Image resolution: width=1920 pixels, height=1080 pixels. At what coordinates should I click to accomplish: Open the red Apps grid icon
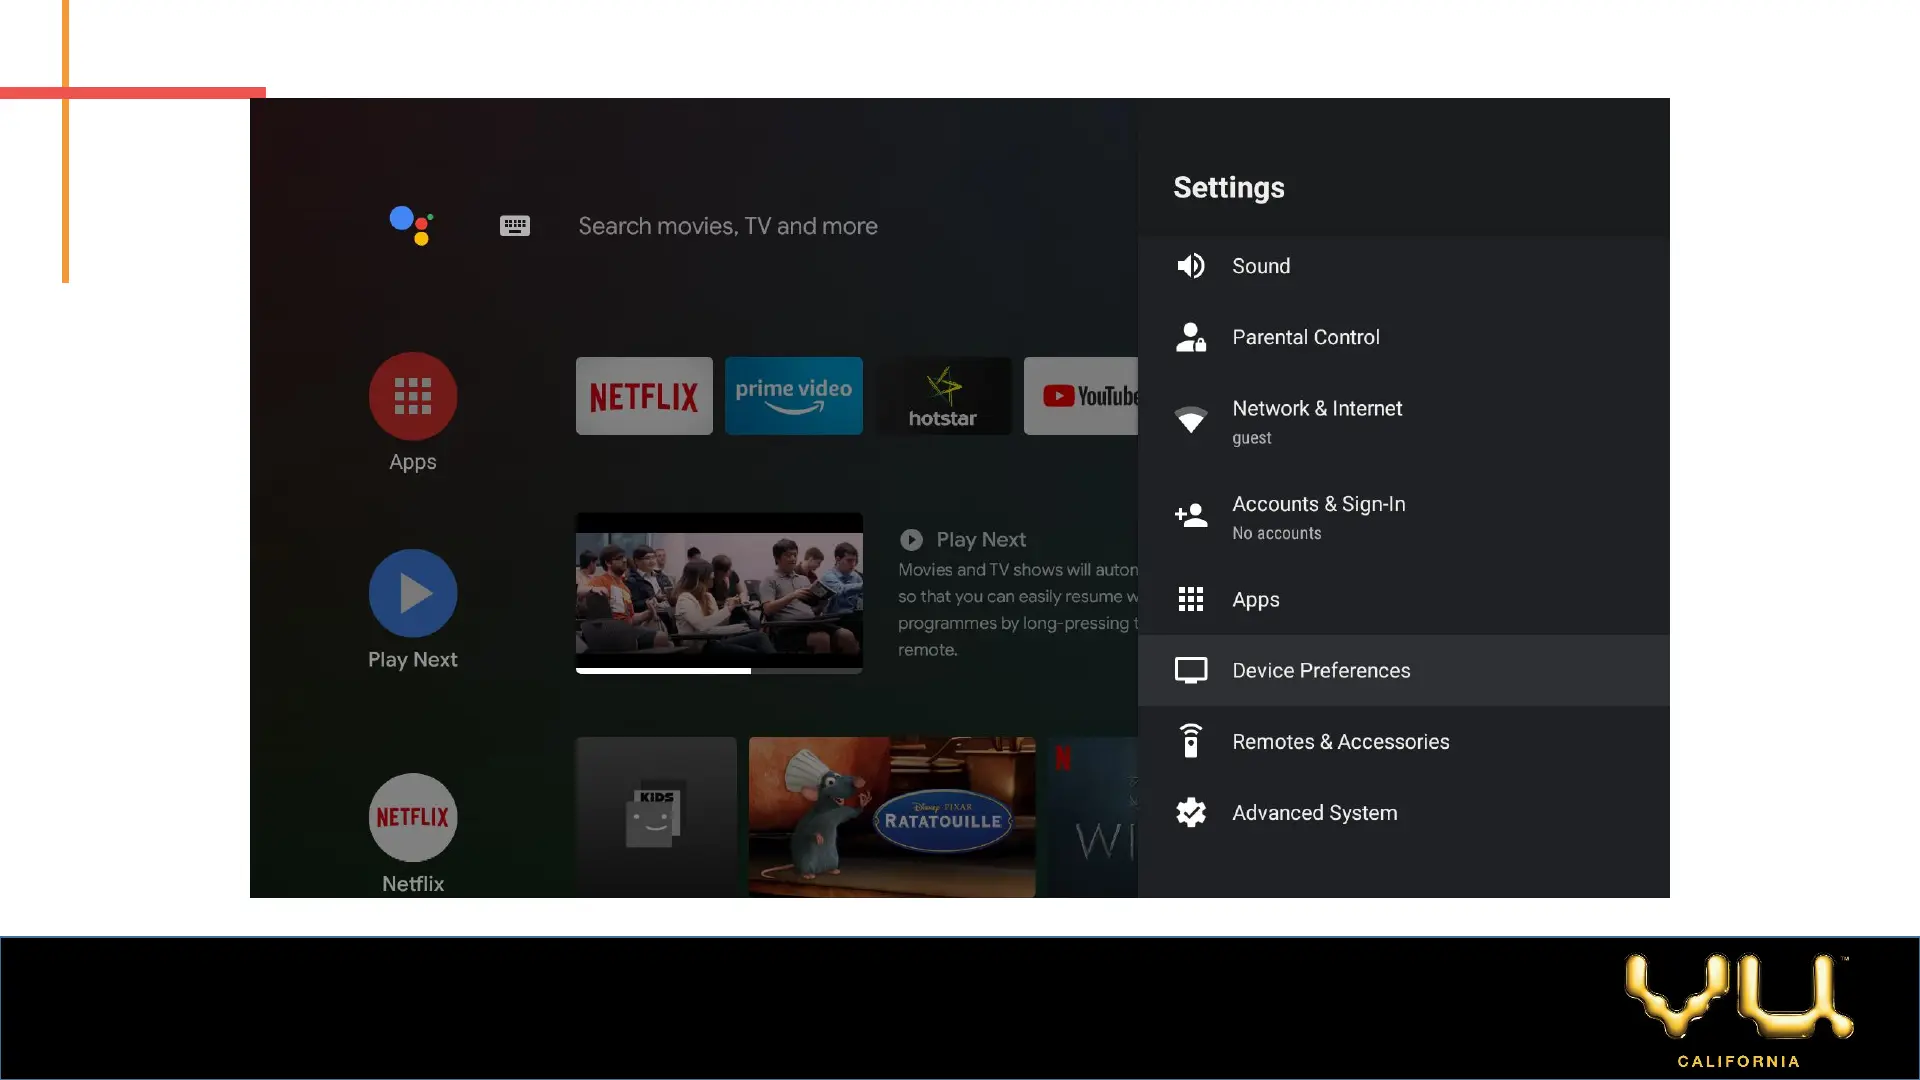click(x=413, y=396)
